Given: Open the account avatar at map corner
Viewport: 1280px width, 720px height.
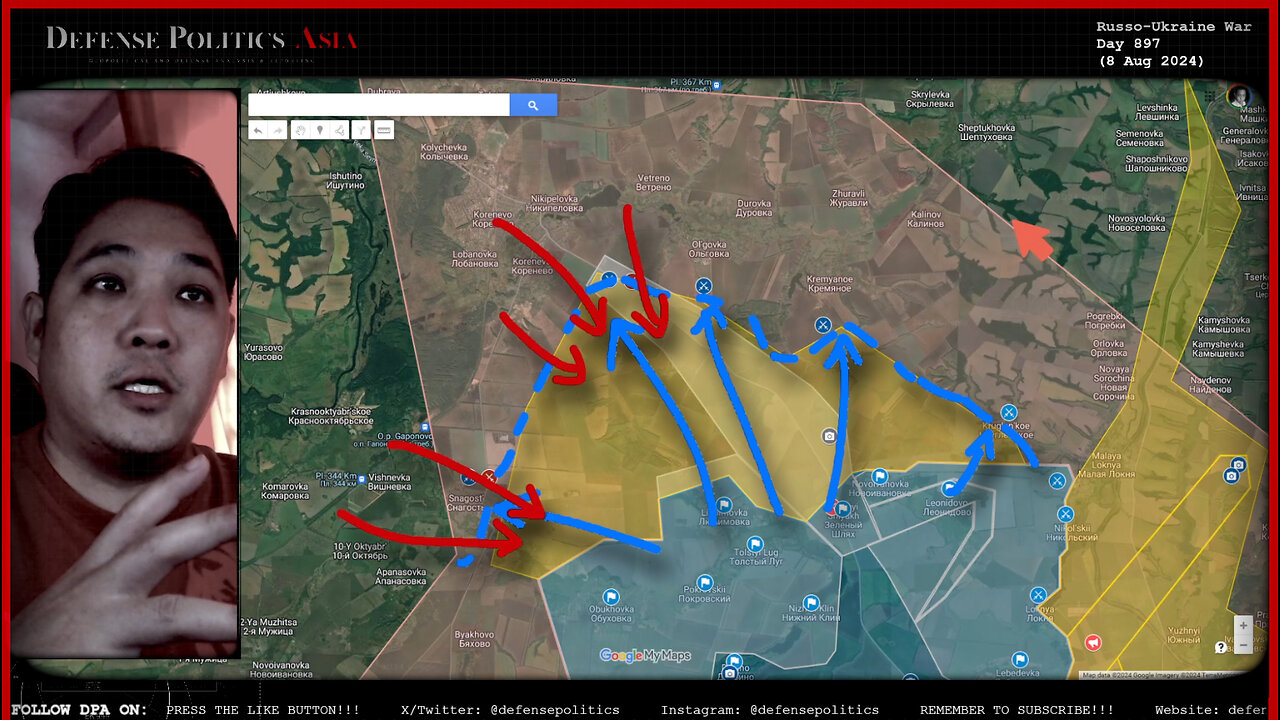Looking at the screenshot, I should (x=1239, y=97).
